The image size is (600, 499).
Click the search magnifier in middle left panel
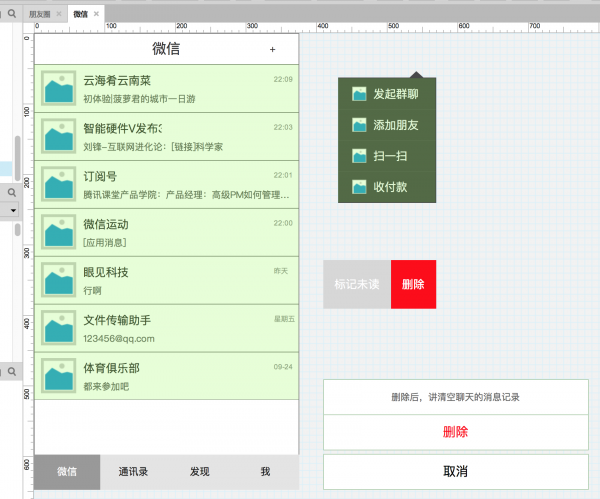pos(12,192)
